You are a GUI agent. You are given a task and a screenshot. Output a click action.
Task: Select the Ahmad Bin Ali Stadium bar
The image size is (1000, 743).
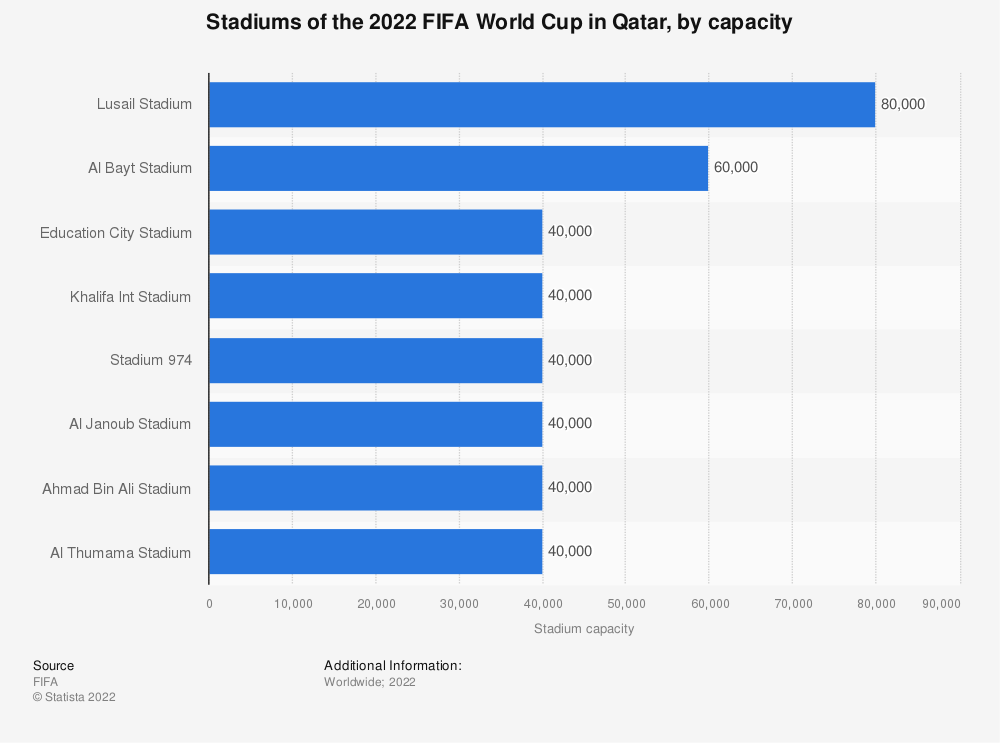pos(375,488)
